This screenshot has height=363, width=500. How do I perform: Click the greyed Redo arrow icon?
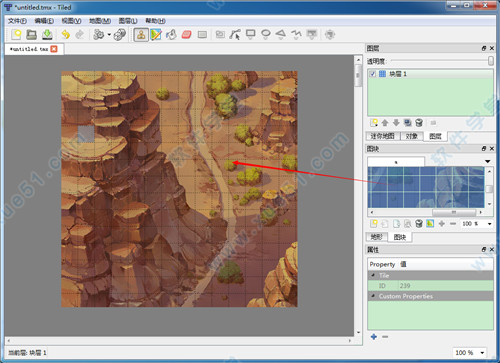coord(80,34)
